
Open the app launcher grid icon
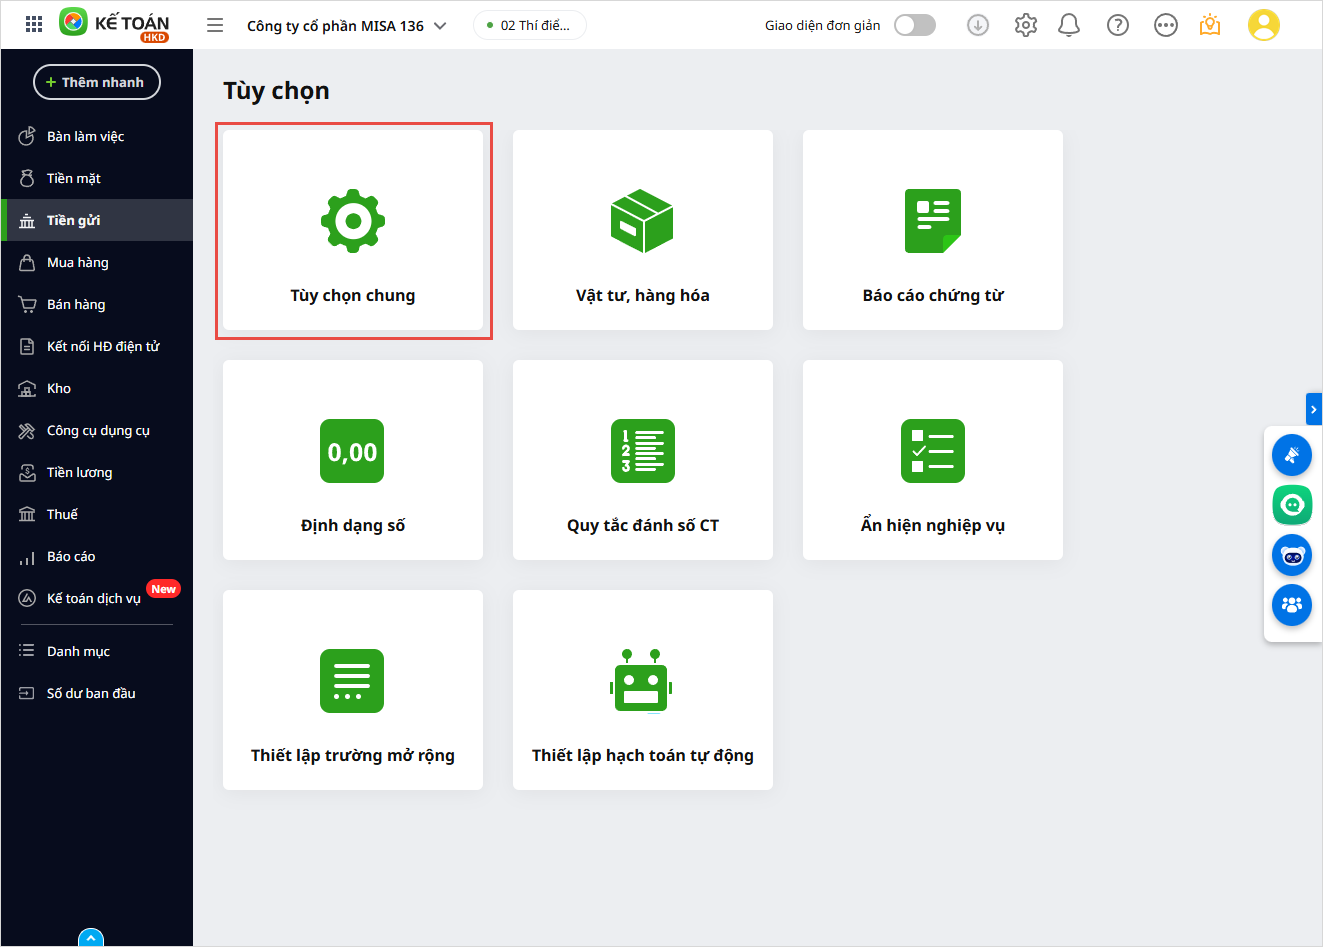[33, 25]
